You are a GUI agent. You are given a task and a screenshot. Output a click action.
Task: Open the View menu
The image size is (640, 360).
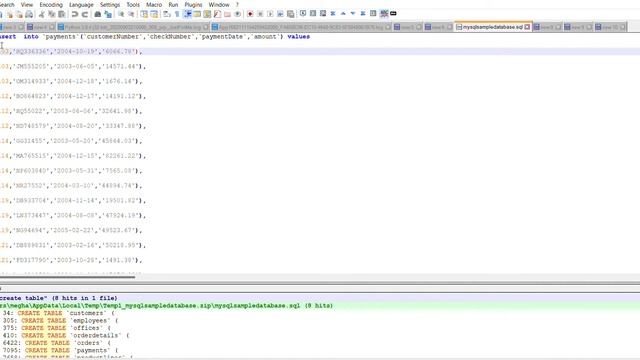[27, 4]
